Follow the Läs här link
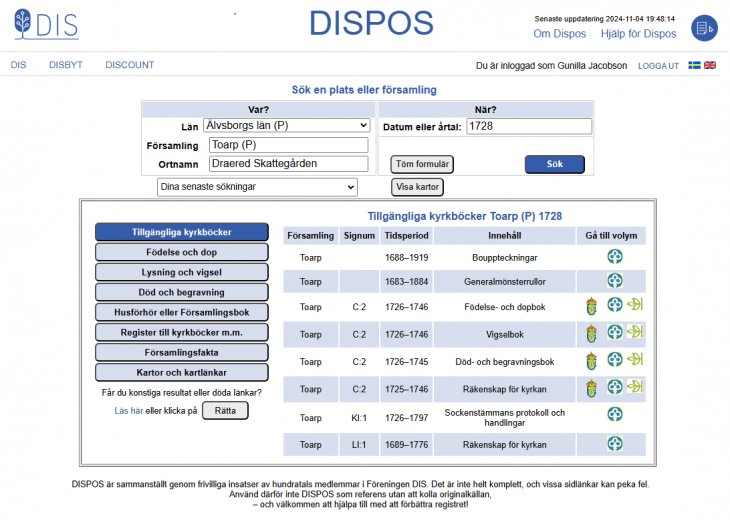The width and height of the screenshot is (730, 520). (128, 411)
